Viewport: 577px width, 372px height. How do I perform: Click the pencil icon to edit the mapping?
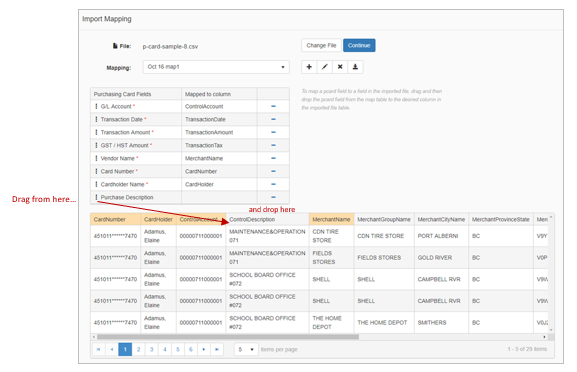pos(325,67)
